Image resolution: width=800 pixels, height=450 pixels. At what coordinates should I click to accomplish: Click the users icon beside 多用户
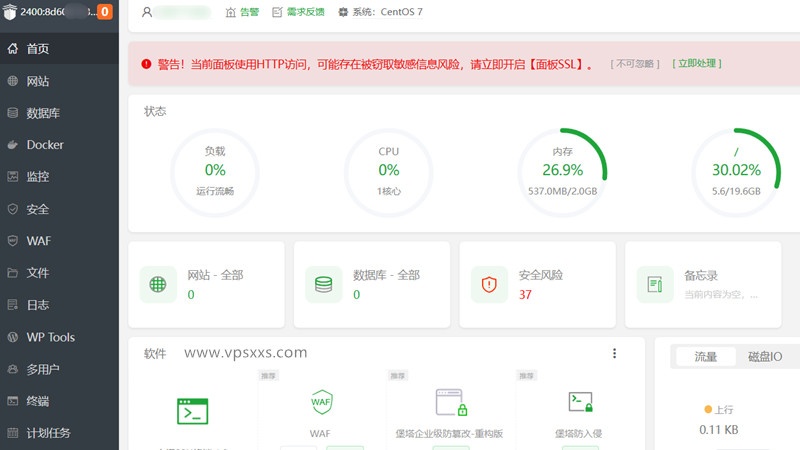[13, 369]
